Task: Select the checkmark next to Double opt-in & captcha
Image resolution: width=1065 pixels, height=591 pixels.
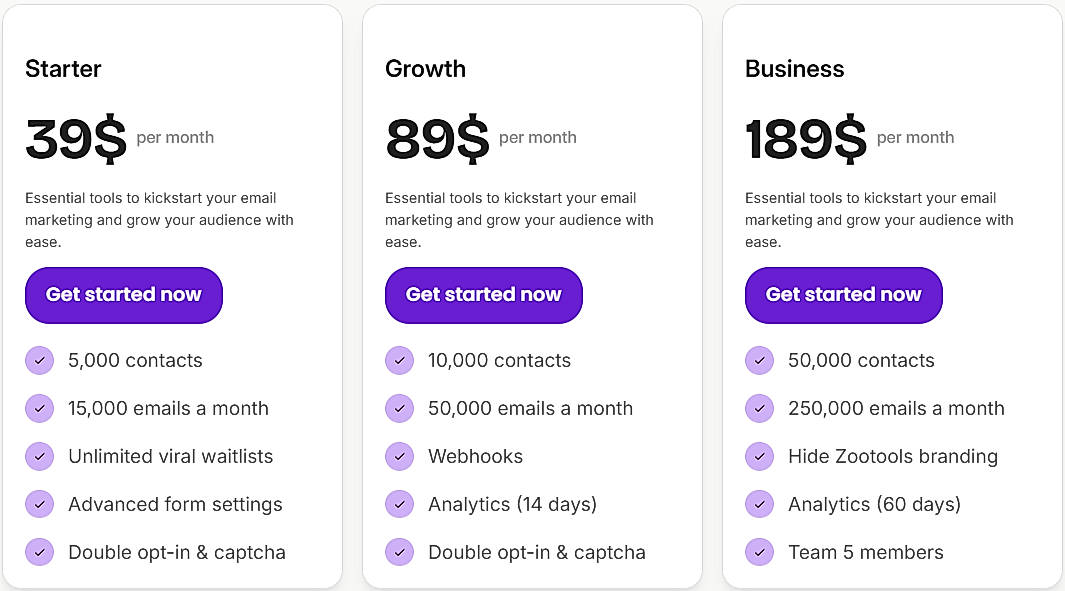Action: tap(40, 552)
